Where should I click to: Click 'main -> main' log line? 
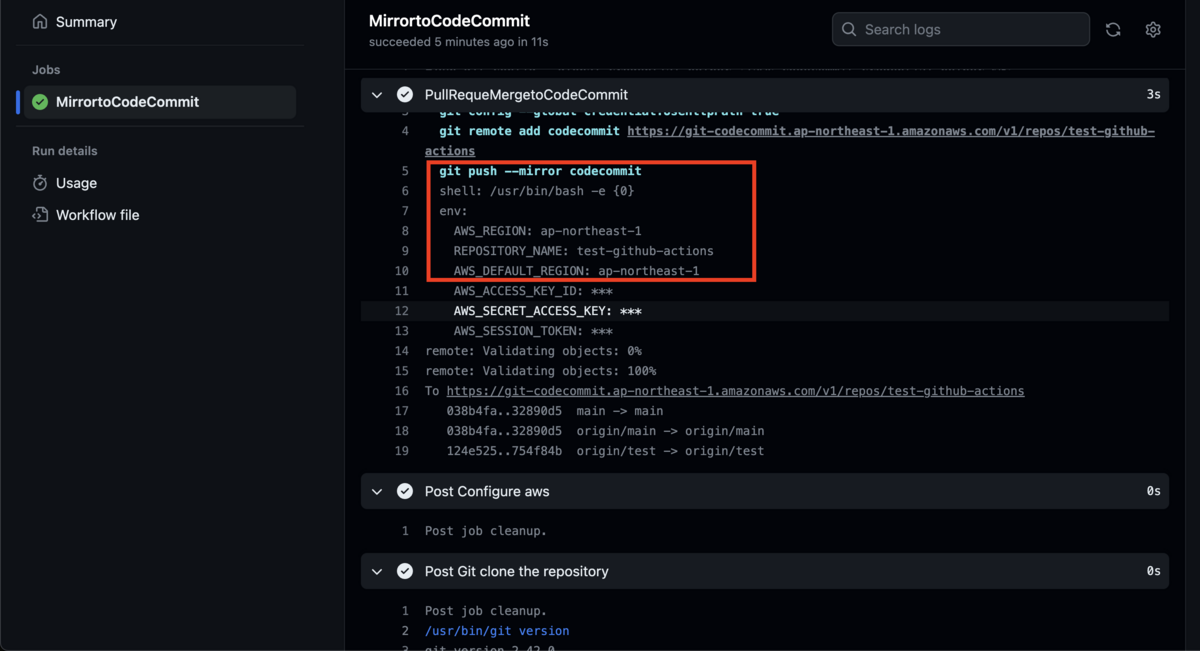[x=555, y=411]
